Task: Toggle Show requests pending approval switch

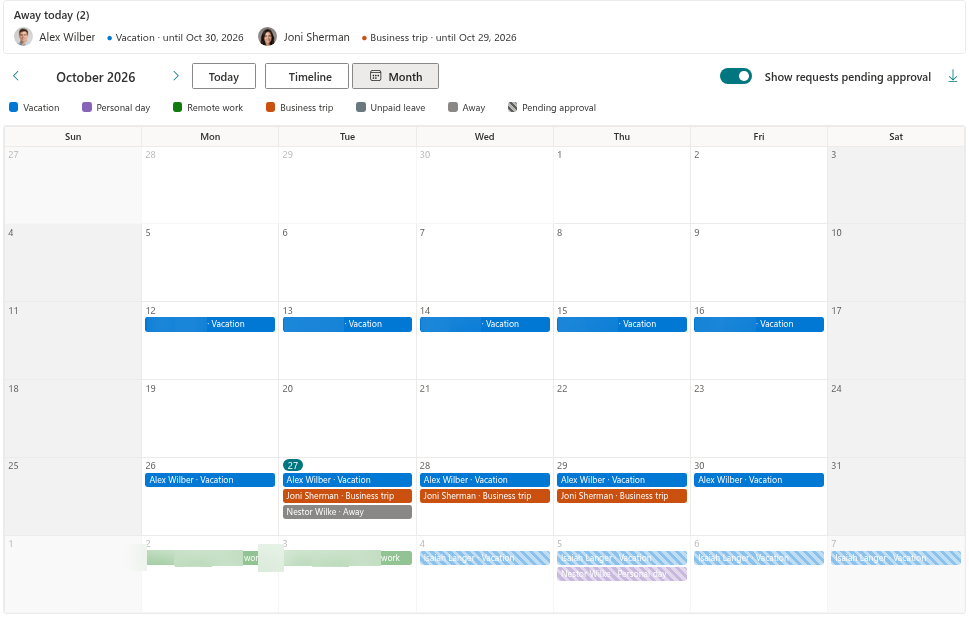Action: coord(735,76)
